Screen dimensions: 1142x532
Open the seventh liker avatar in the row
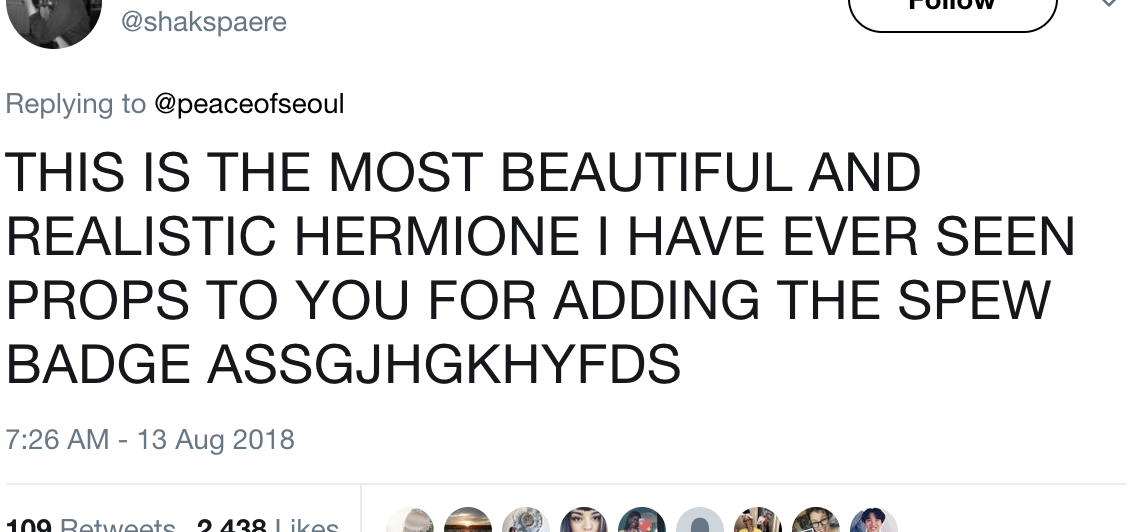coord(758,522)
